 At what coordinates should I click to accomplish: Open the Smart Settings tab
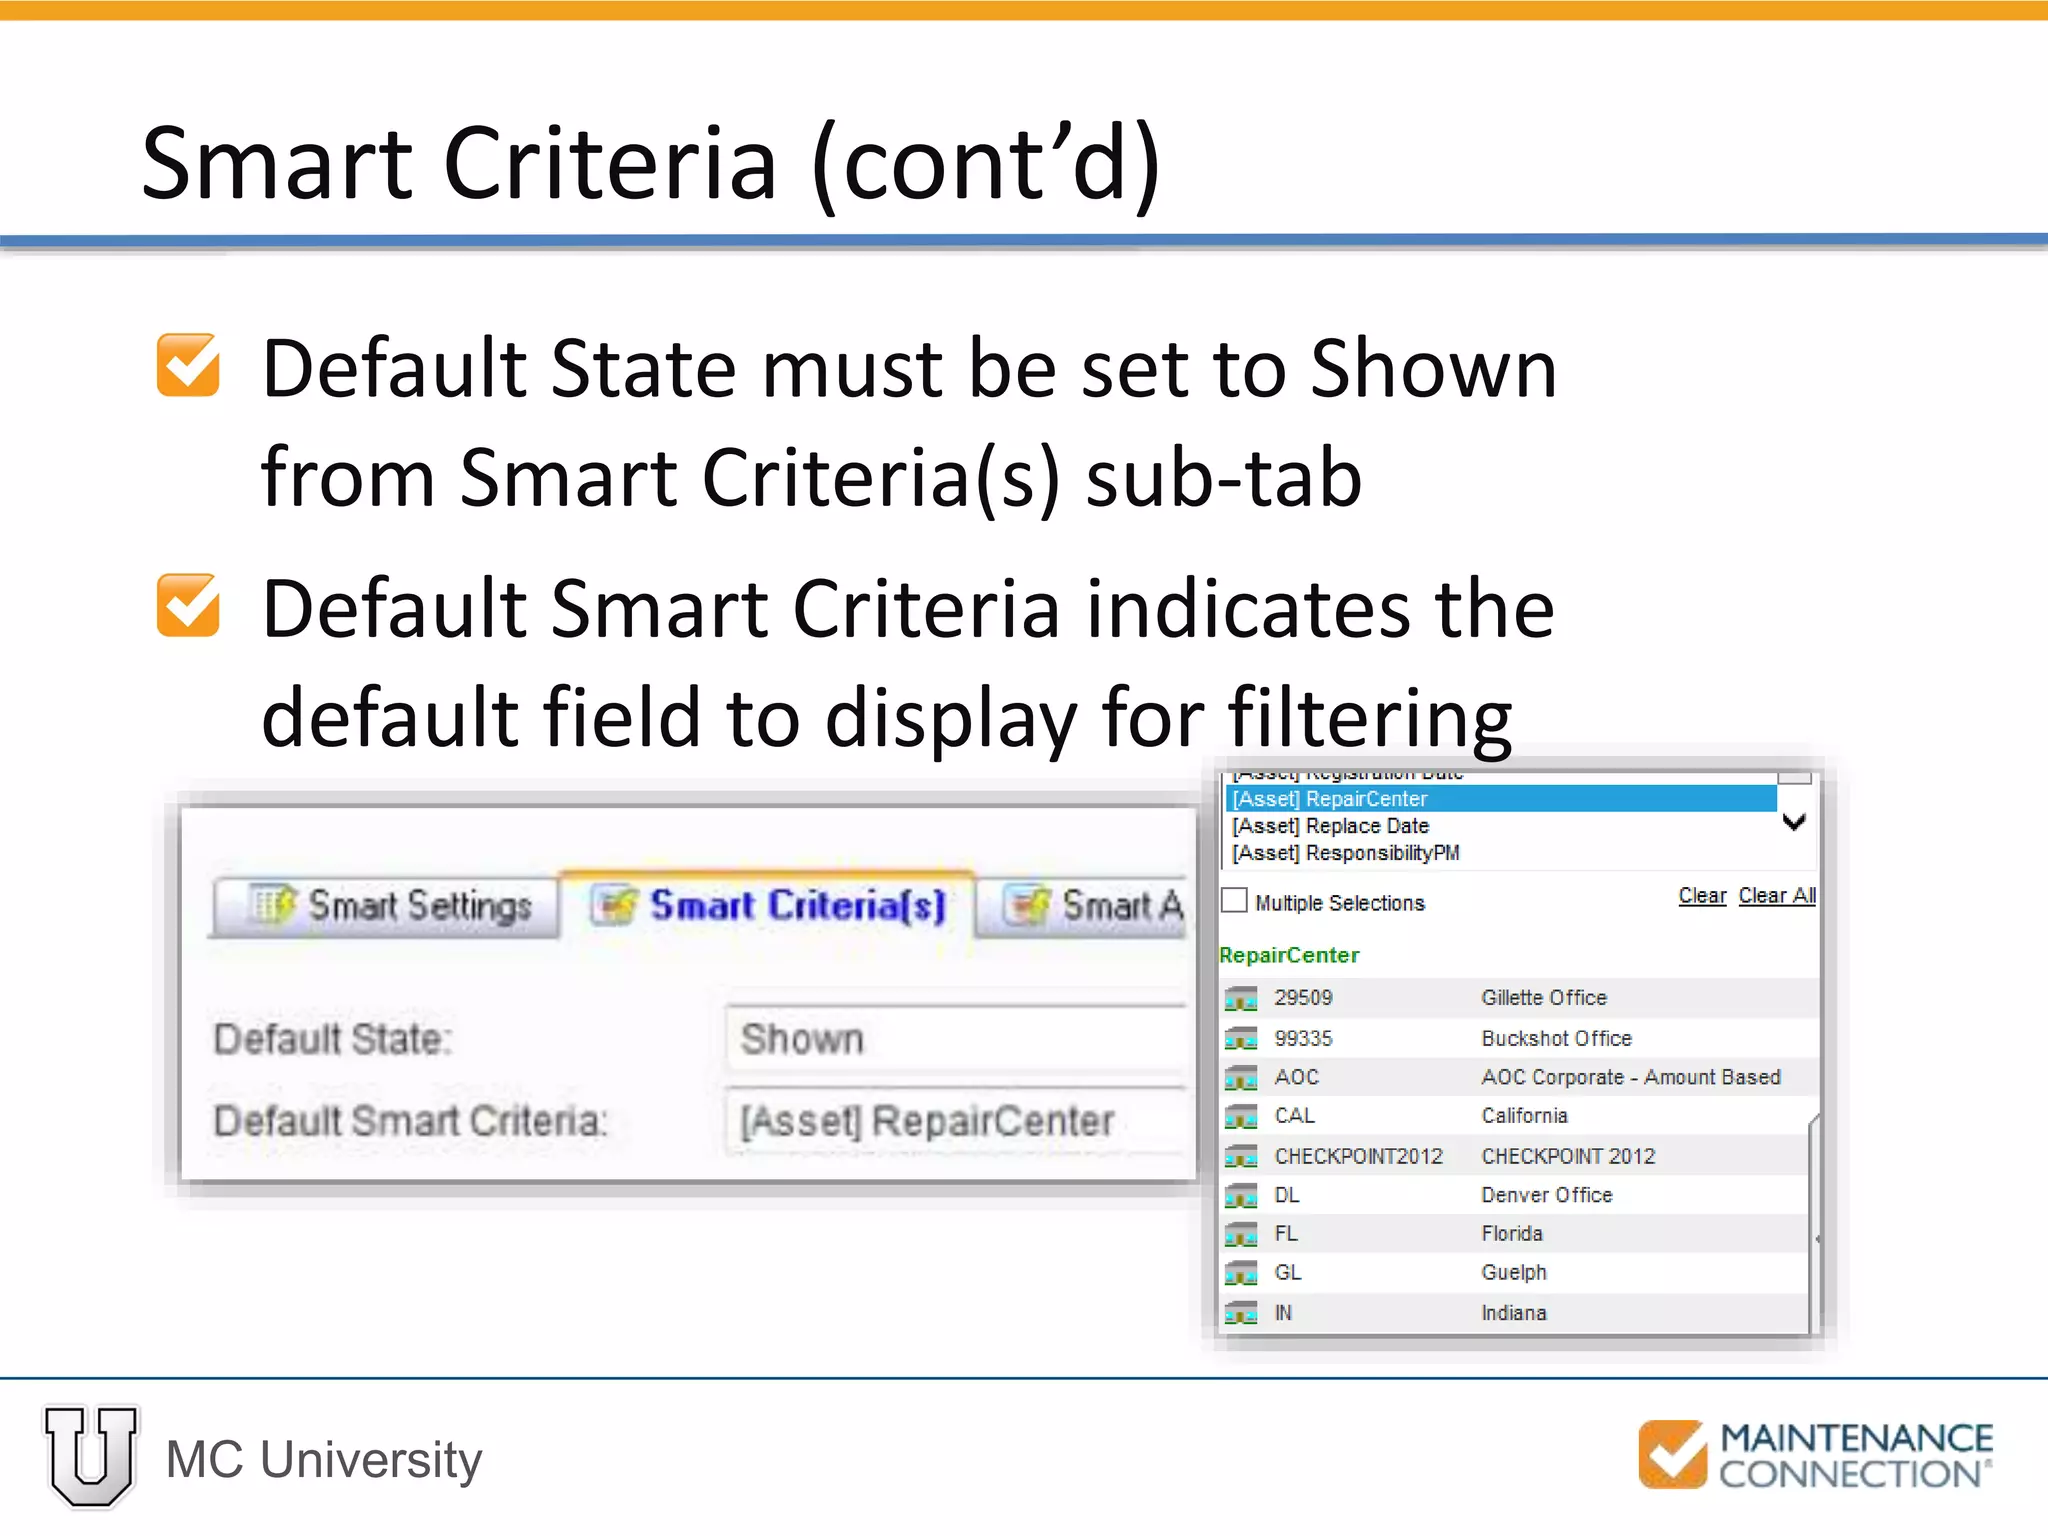tap(386, 906)
